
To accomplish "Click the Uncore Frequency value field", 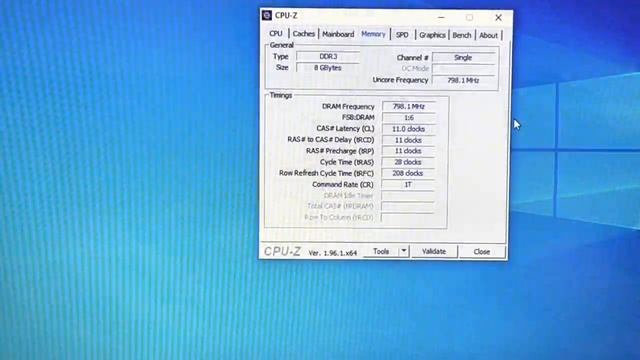I will (x=463, y=80).
